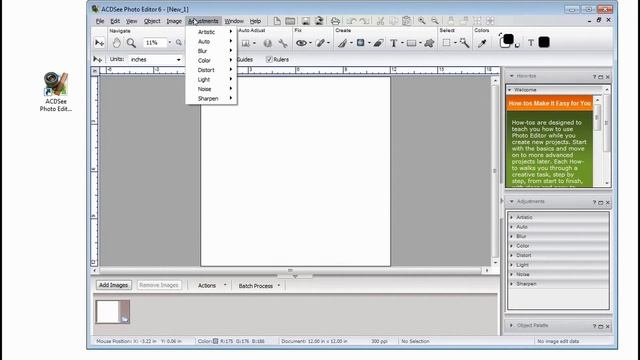640x360 pixels.
Task: Click the Open file icon
Action: (290, 21)
